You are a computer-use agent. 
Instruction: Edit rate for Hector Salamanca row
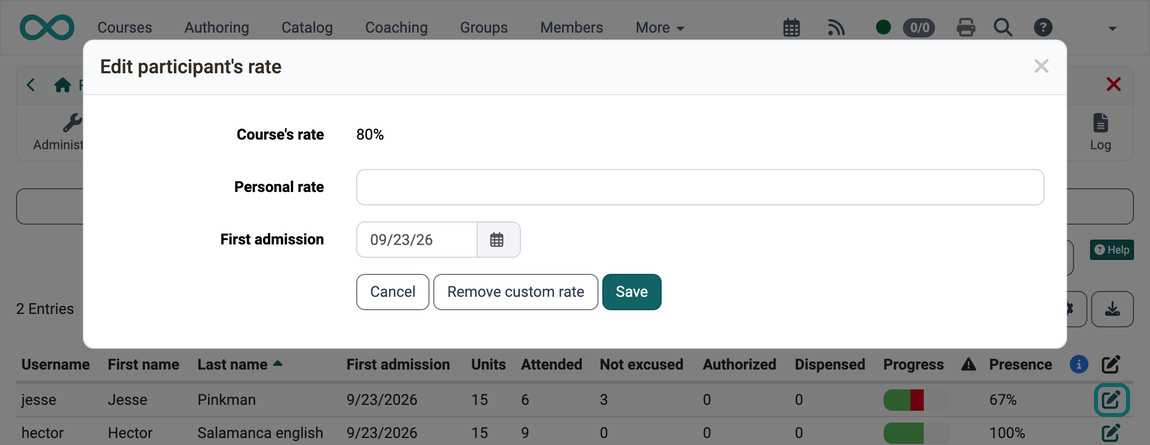[x=1111, y=433]
